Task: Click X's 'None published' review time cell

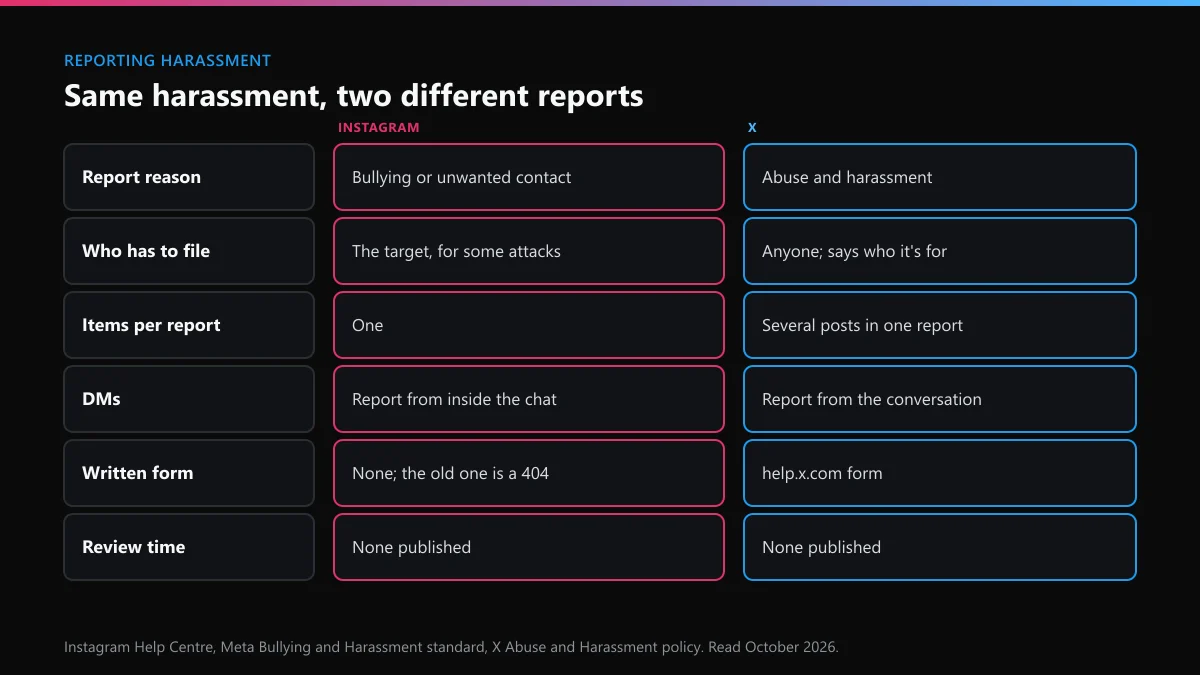Action: [x=940, y=547]
